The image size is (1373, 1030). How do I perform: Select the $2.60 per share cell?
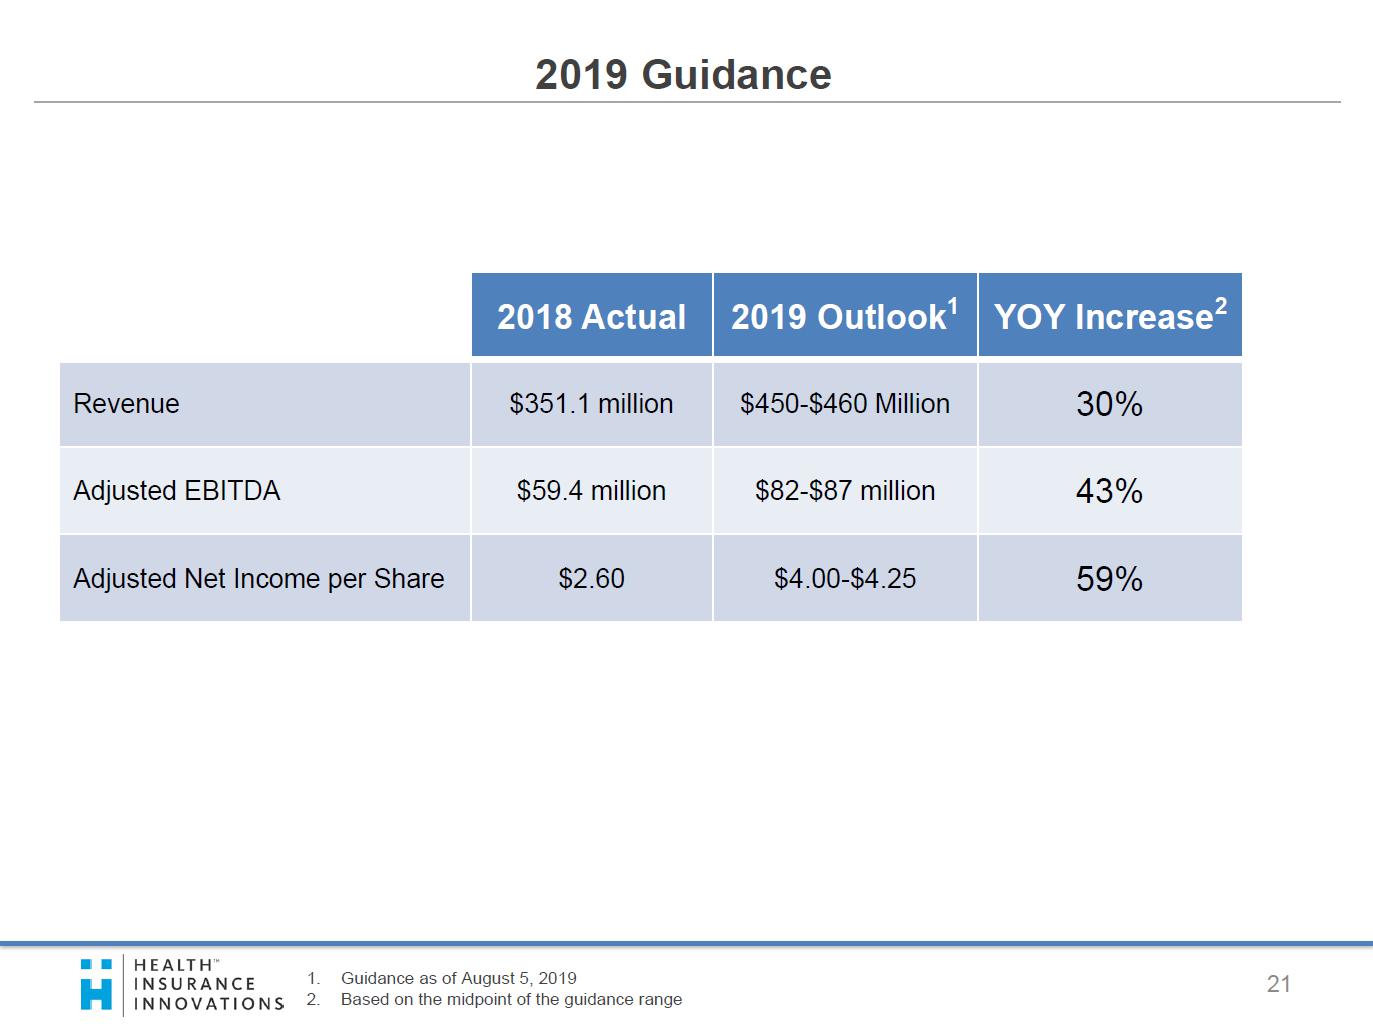click(x=591, y=579)
